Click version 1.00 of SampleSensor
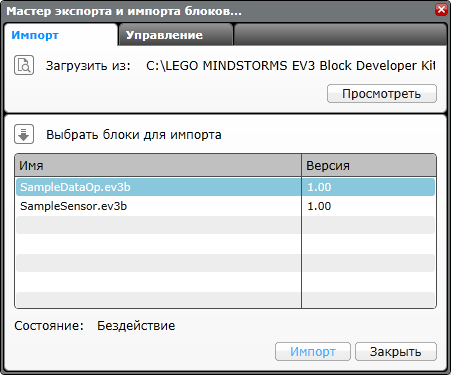Image resolution: width=451 pixels, height=375 pixels. click(319, 206)
